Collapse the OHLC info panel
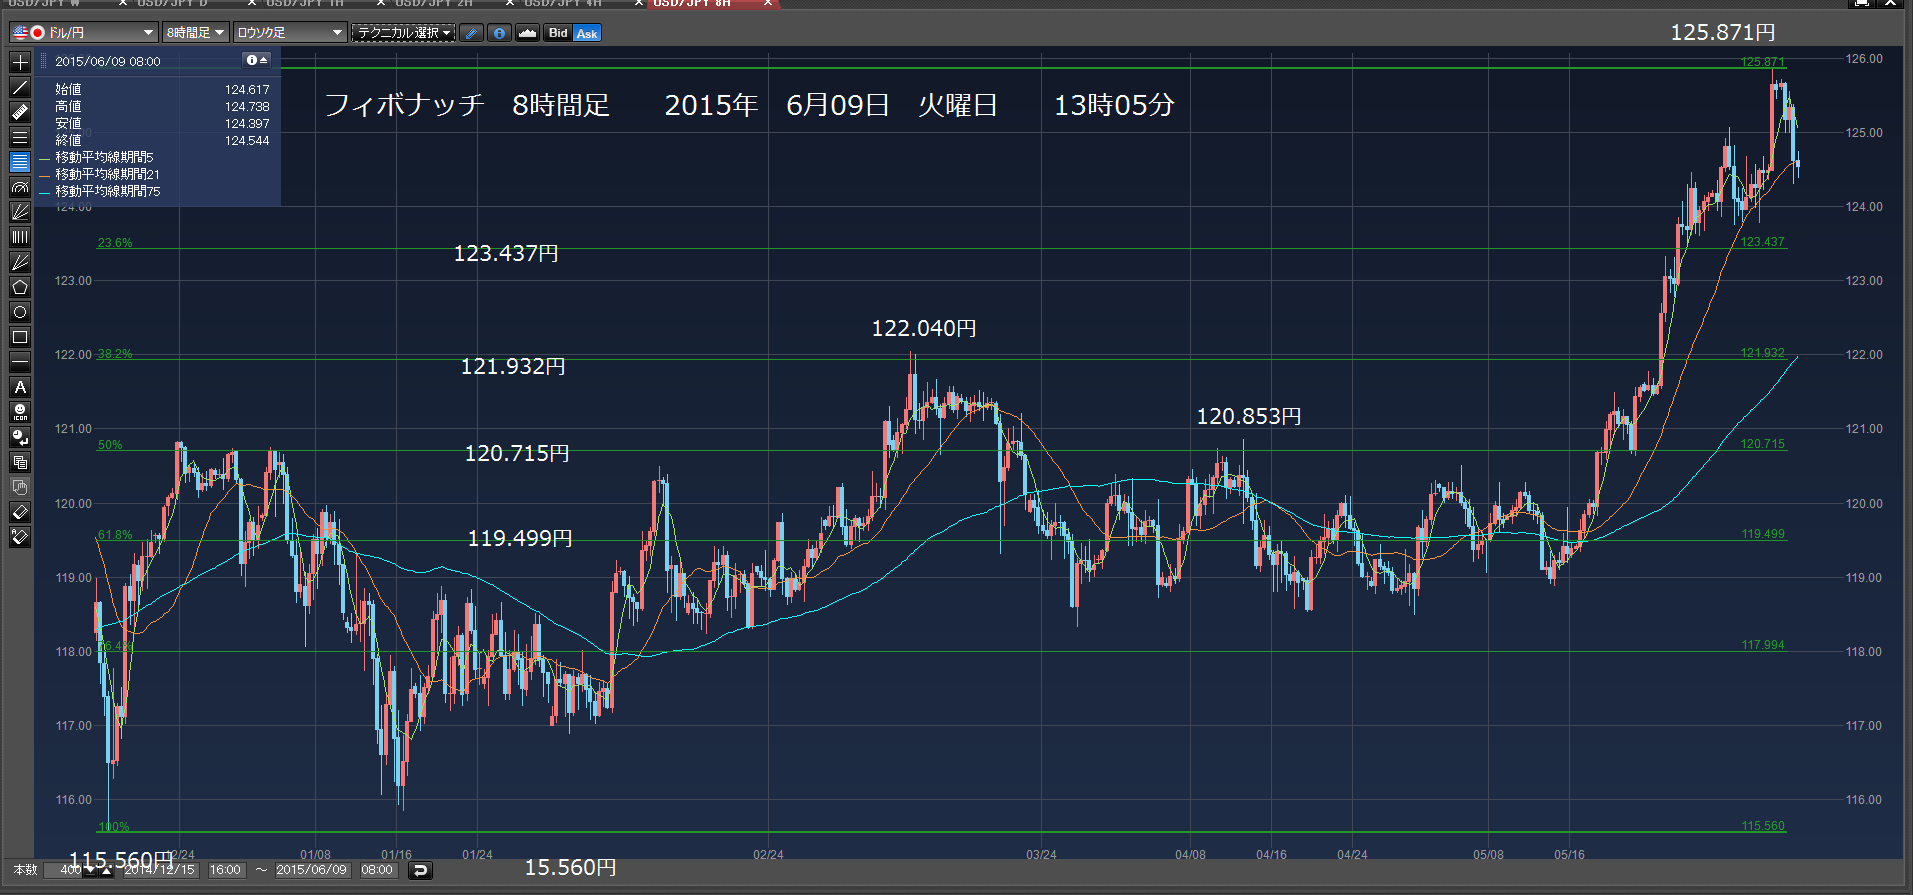The height and width of the screenshot is (895, 1913). coord(258,60)
